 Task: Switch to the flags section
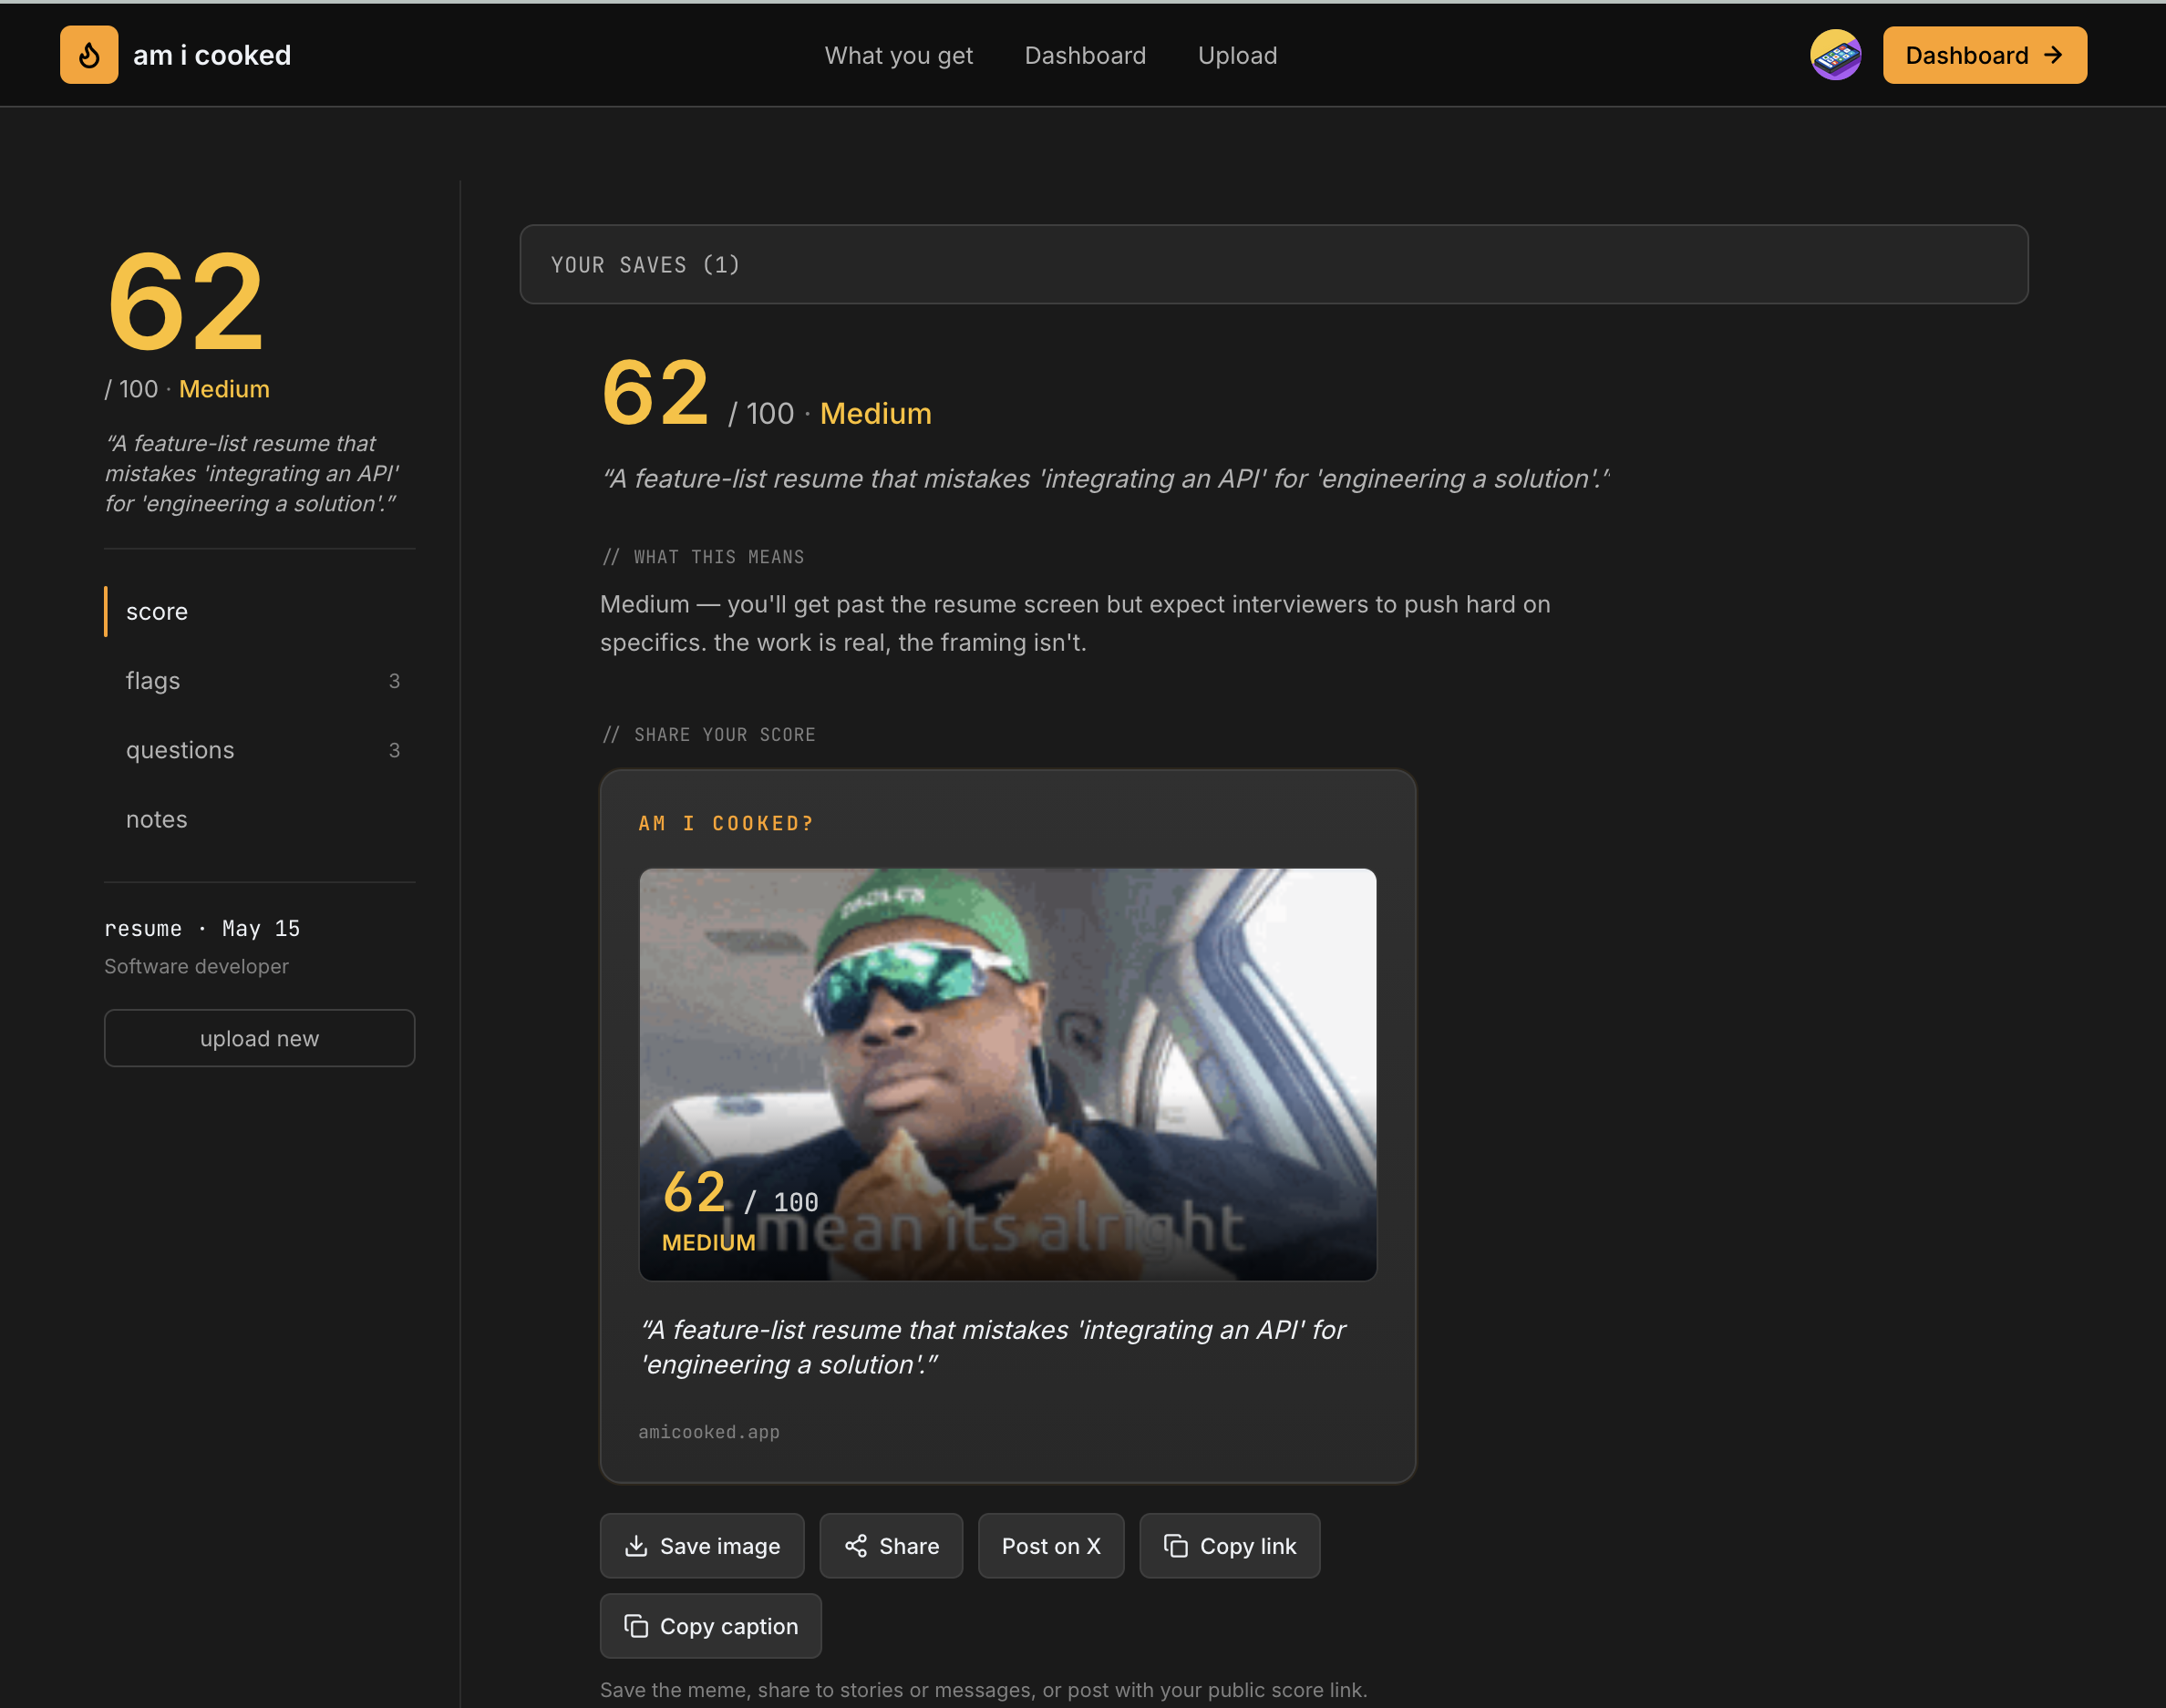[x=259, y=681]
